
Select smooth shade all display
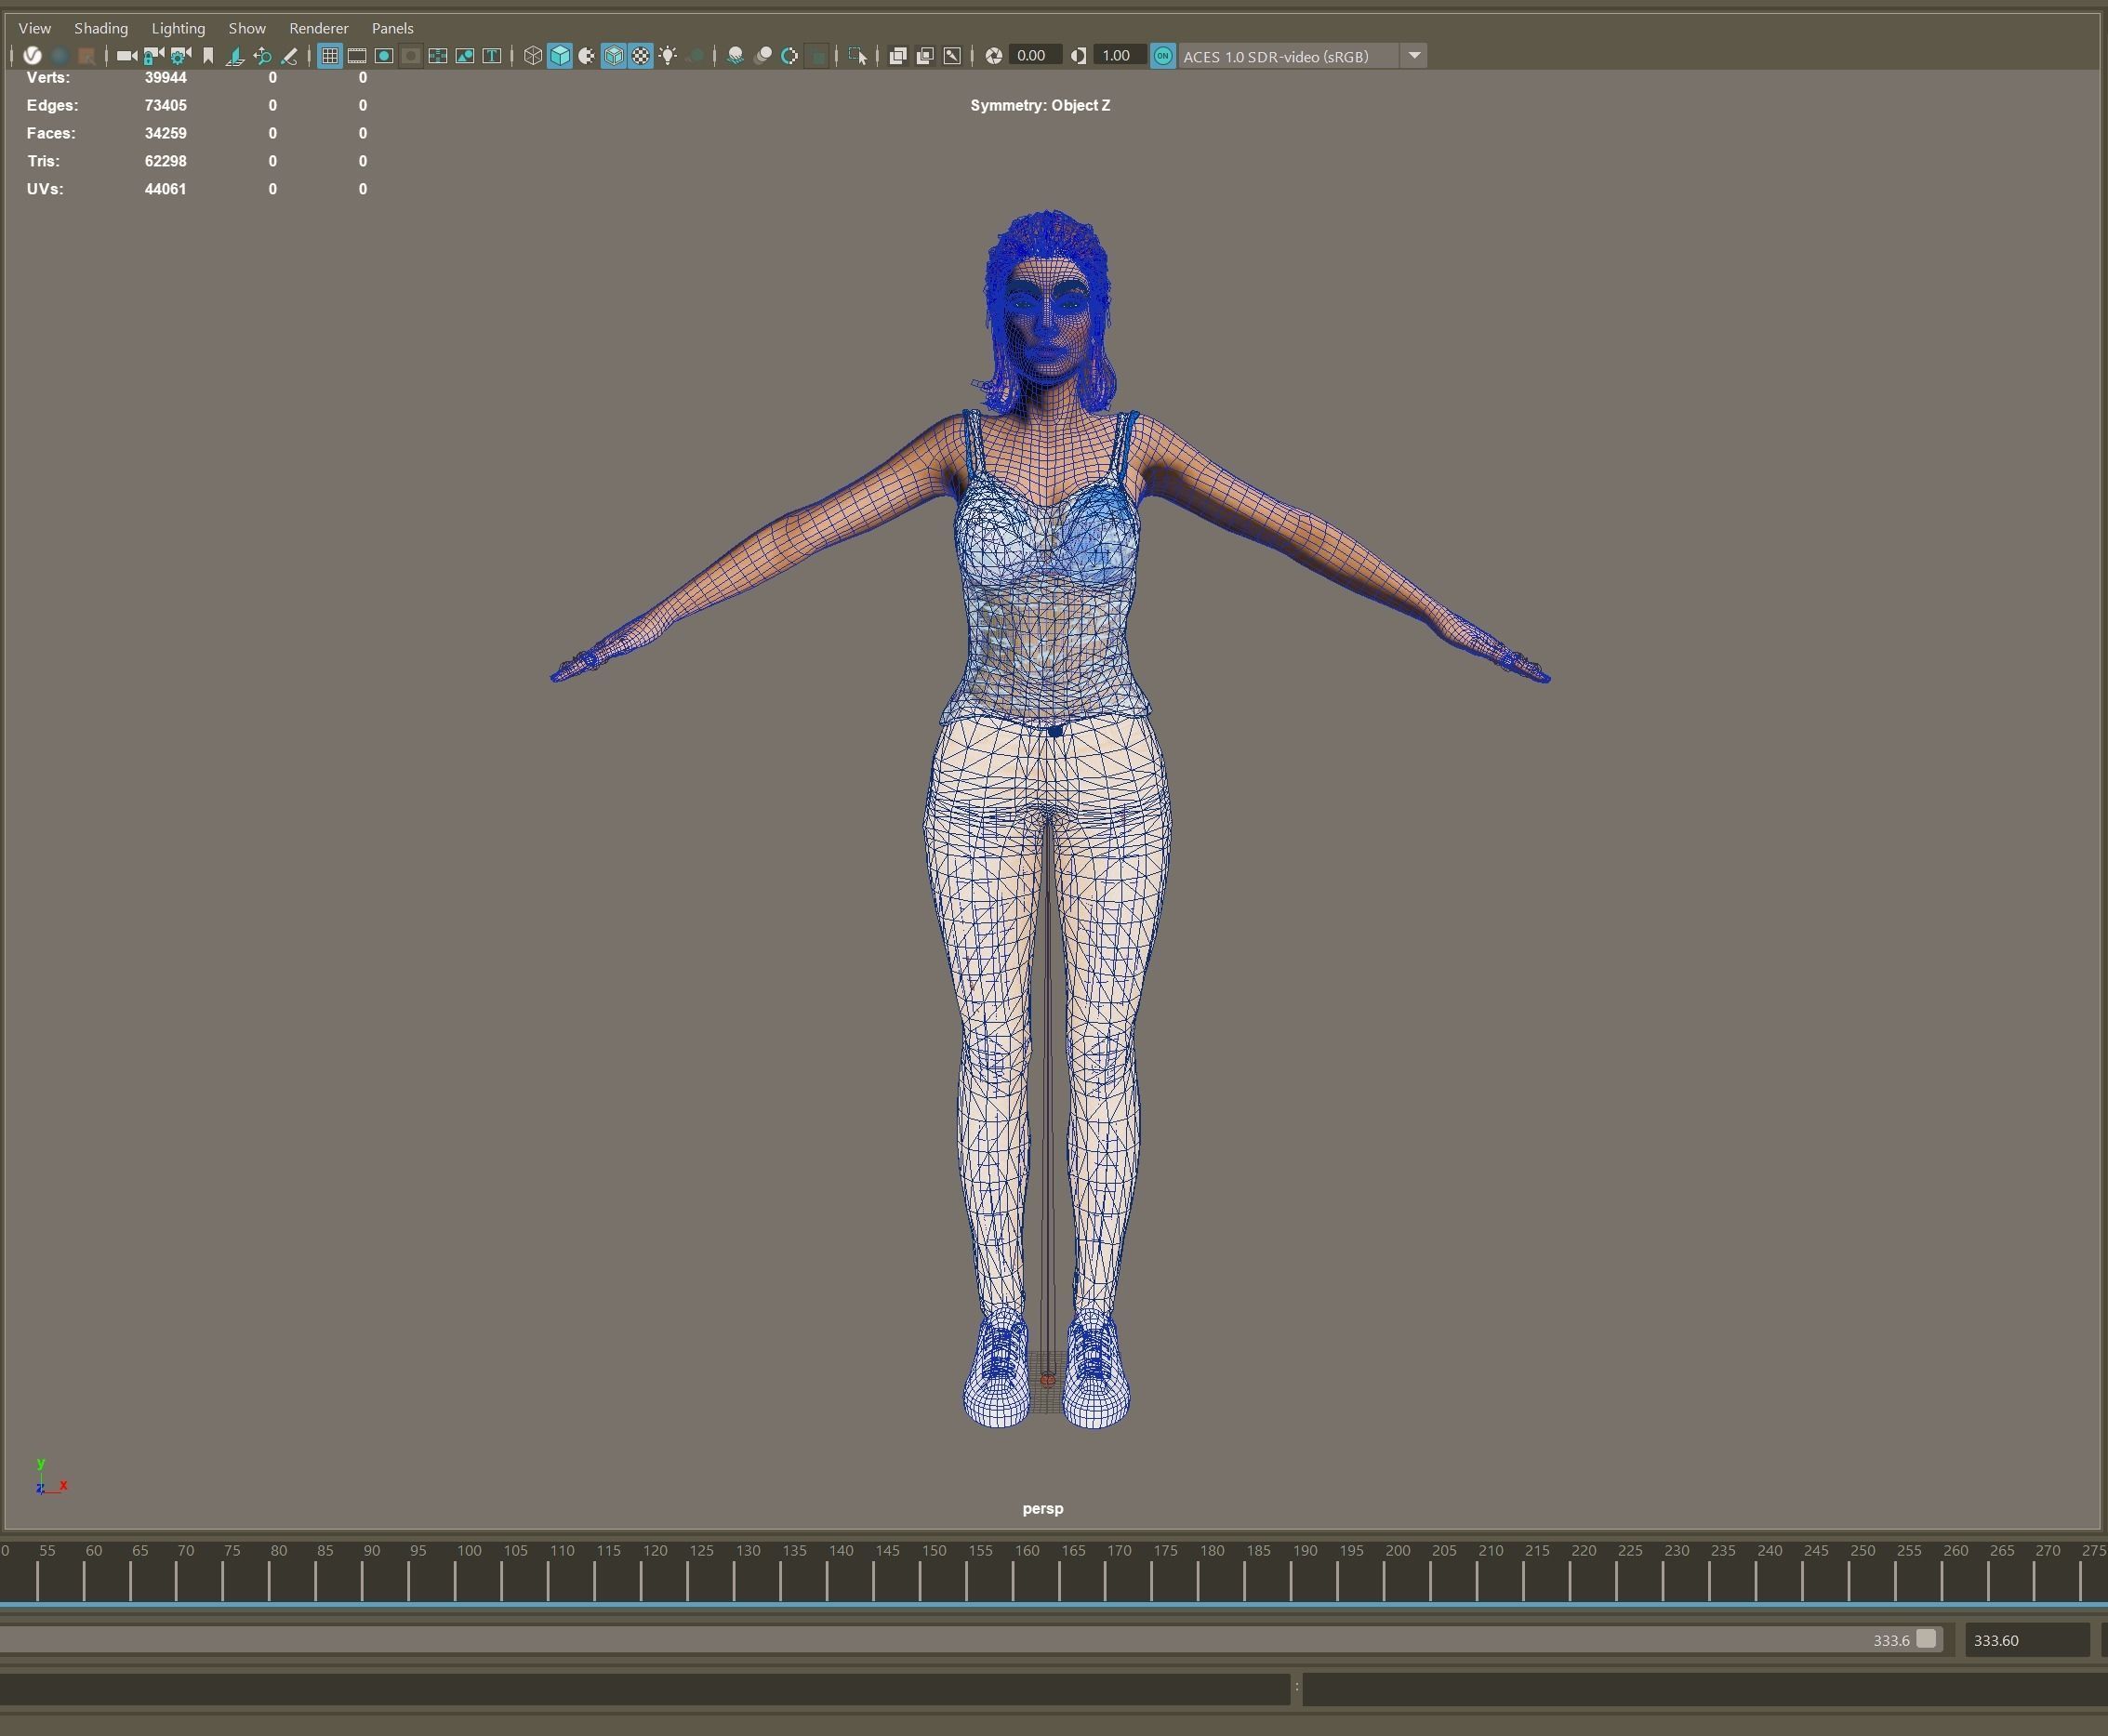560,57
